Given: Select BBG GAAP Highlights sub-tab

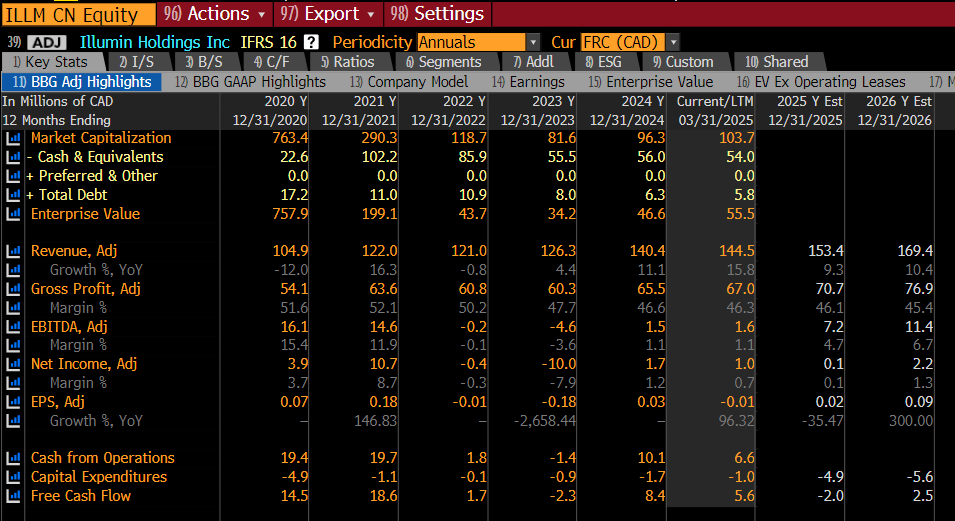Looking at the screenshot, I should tap(250, 82).
